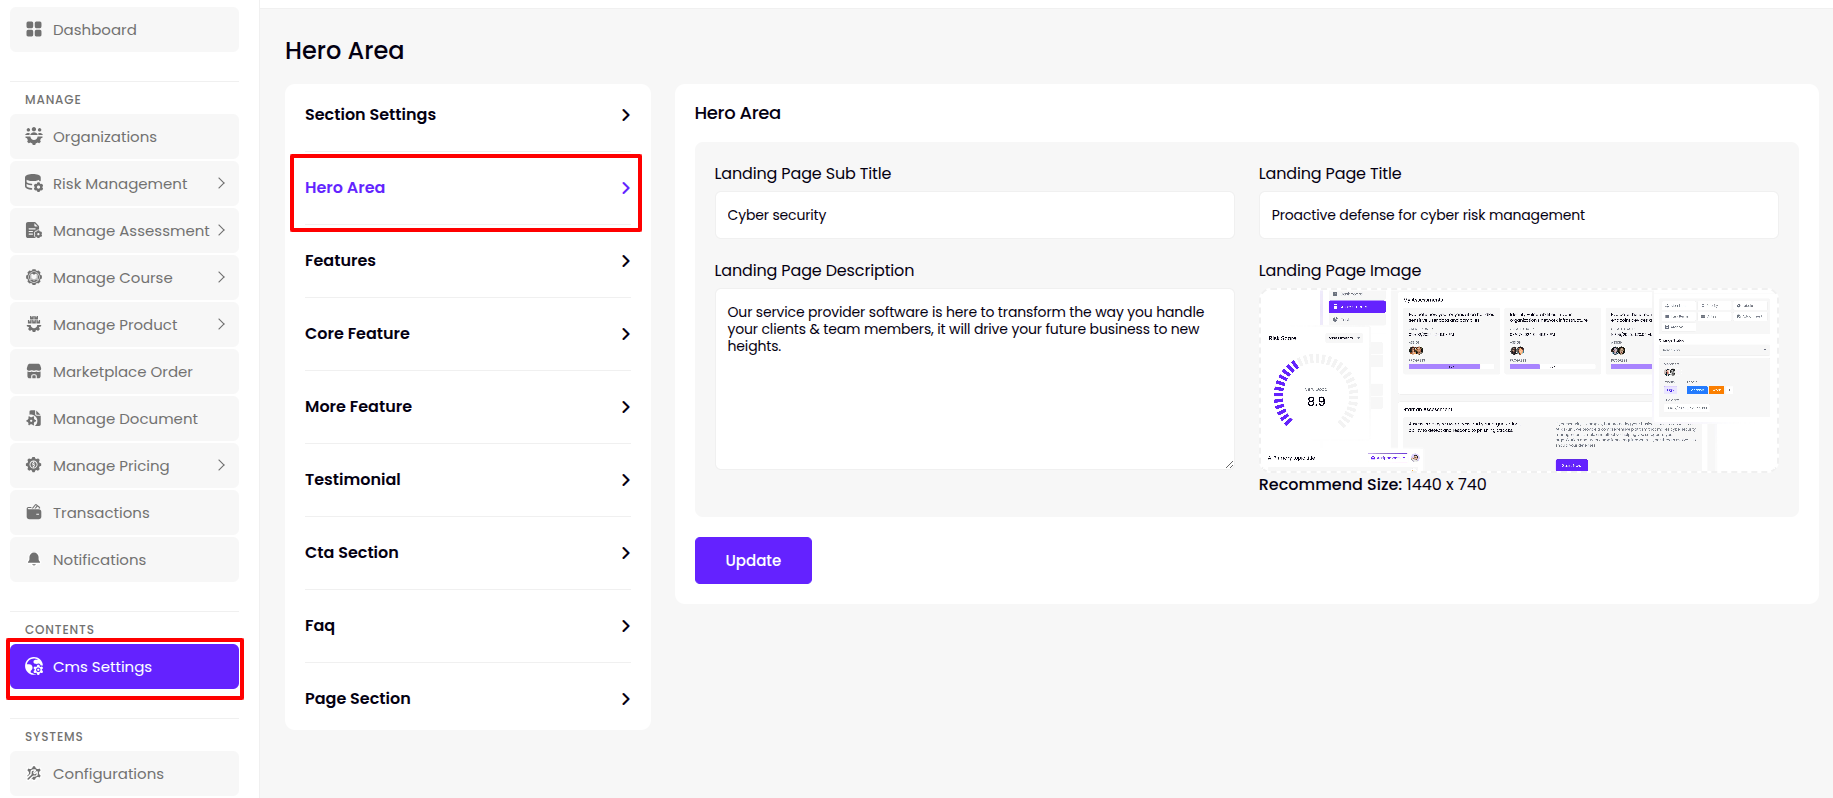Switch to the Testimonial section
Viewport: 1833px width, 798px height.
pyautogui.click(x=467, y=480)
